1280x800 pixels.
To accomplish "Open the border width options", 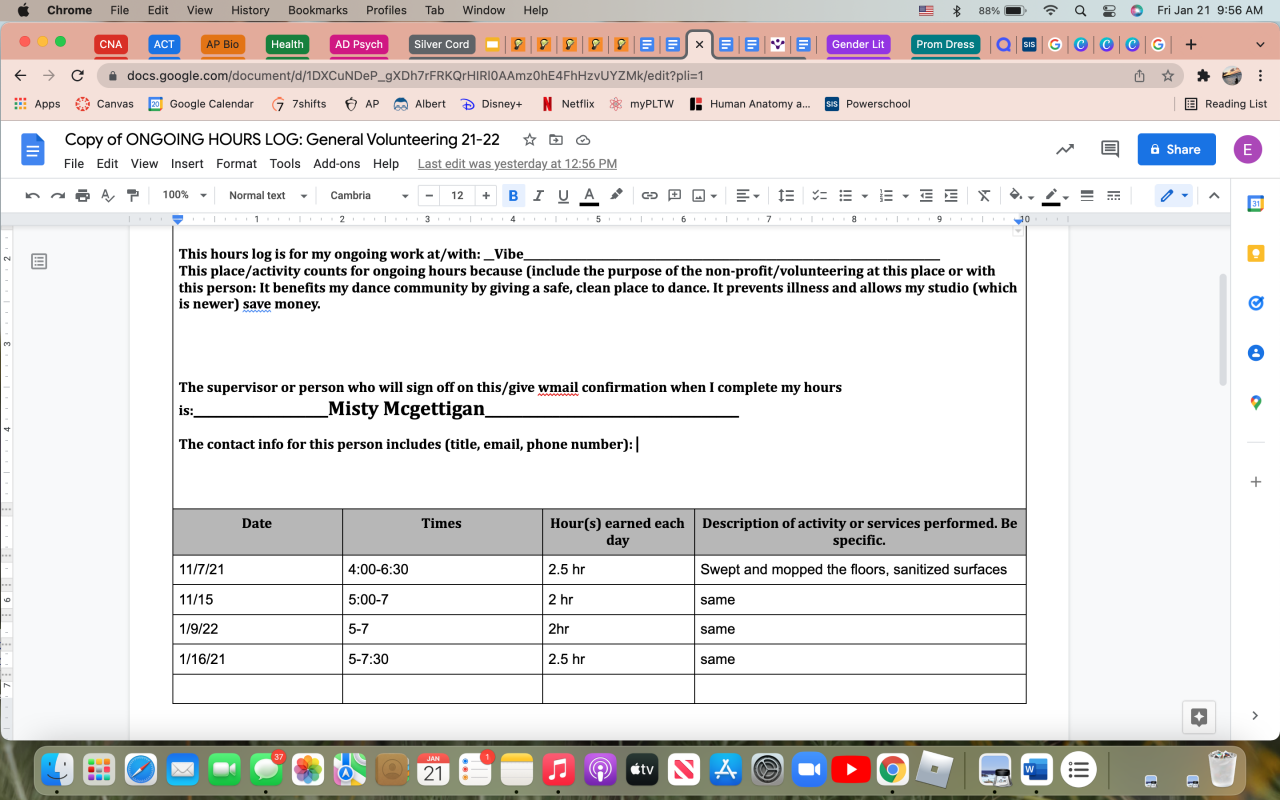I will tap(1088, 195).
